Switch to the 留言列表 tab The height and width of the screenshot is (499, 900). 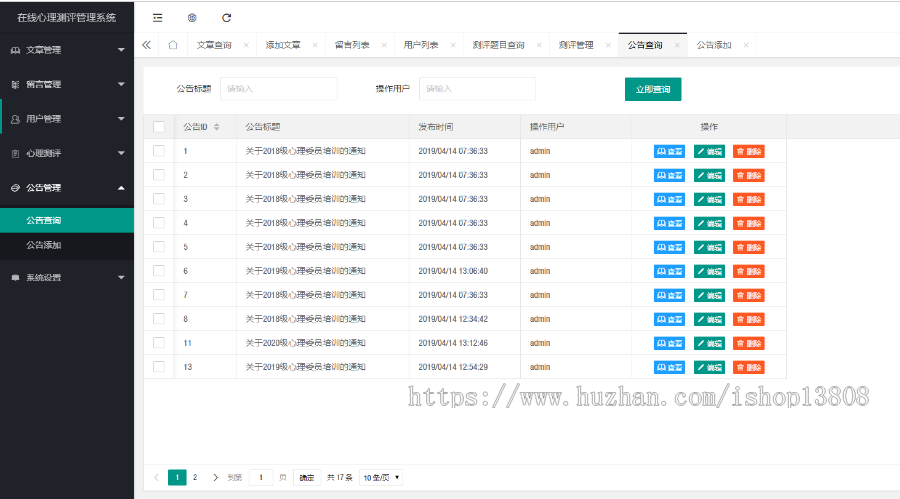[x=352, y=45]
